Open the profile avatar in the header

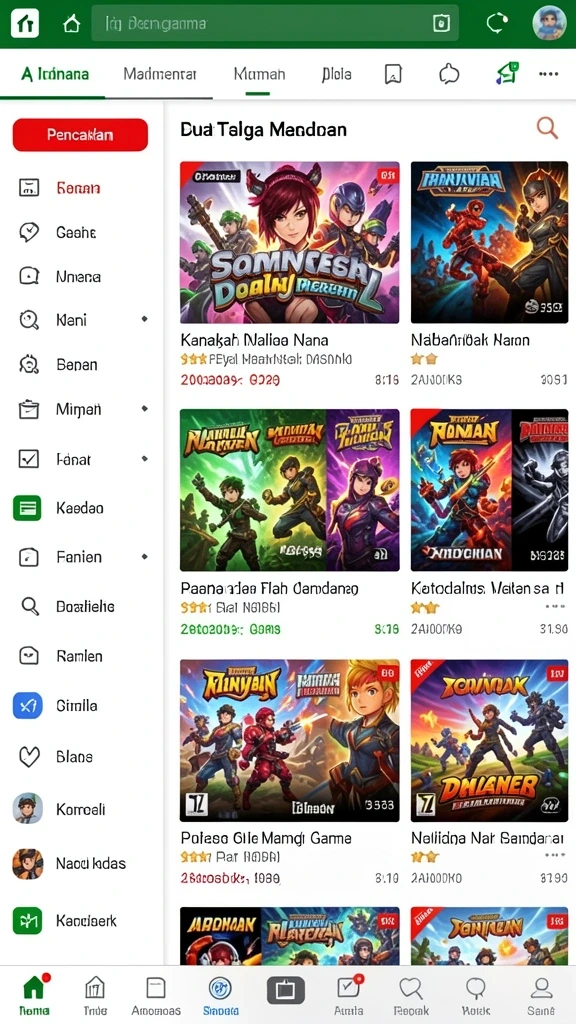click(549, 23)
